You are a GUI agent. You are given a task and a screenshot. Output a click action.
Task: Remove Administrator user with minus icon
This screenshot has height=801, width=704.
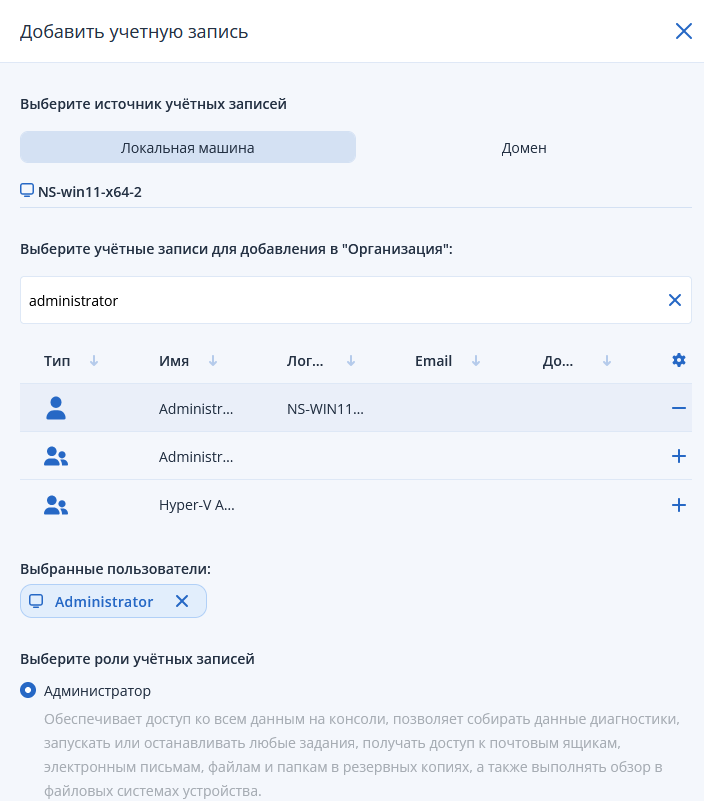(678, 408)
